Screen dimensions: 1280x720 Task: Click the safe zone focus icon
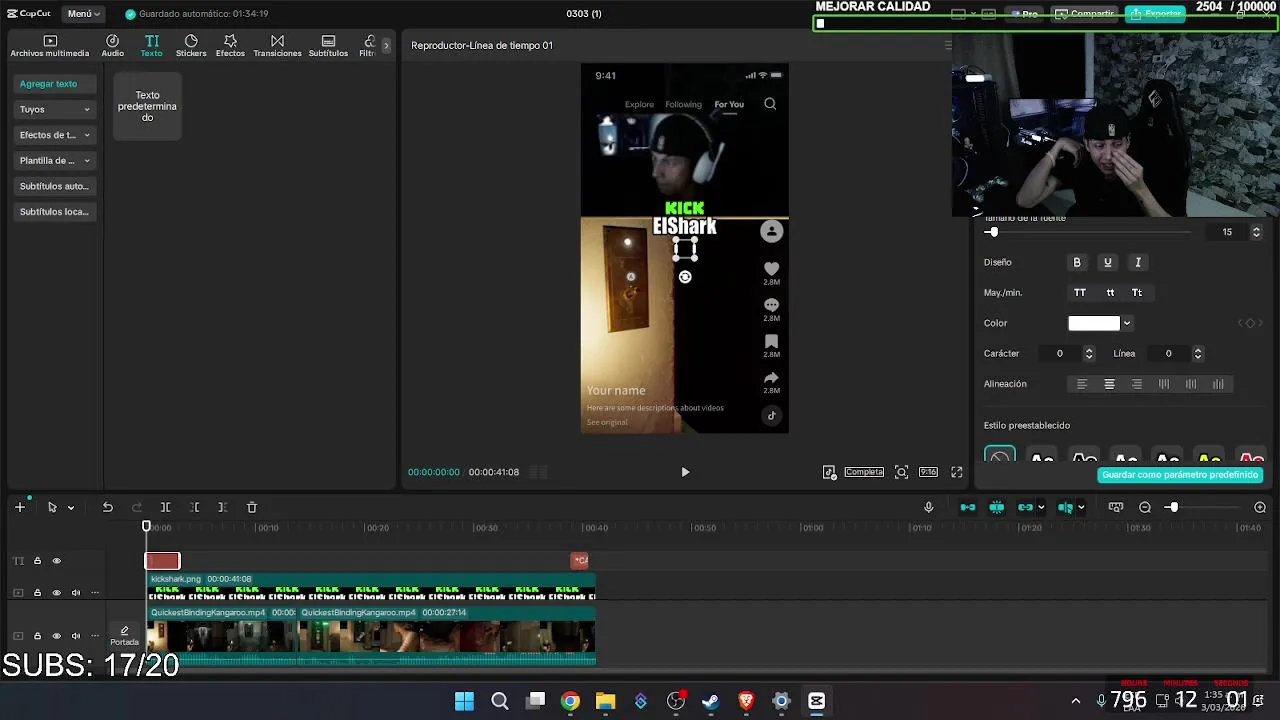901,472
